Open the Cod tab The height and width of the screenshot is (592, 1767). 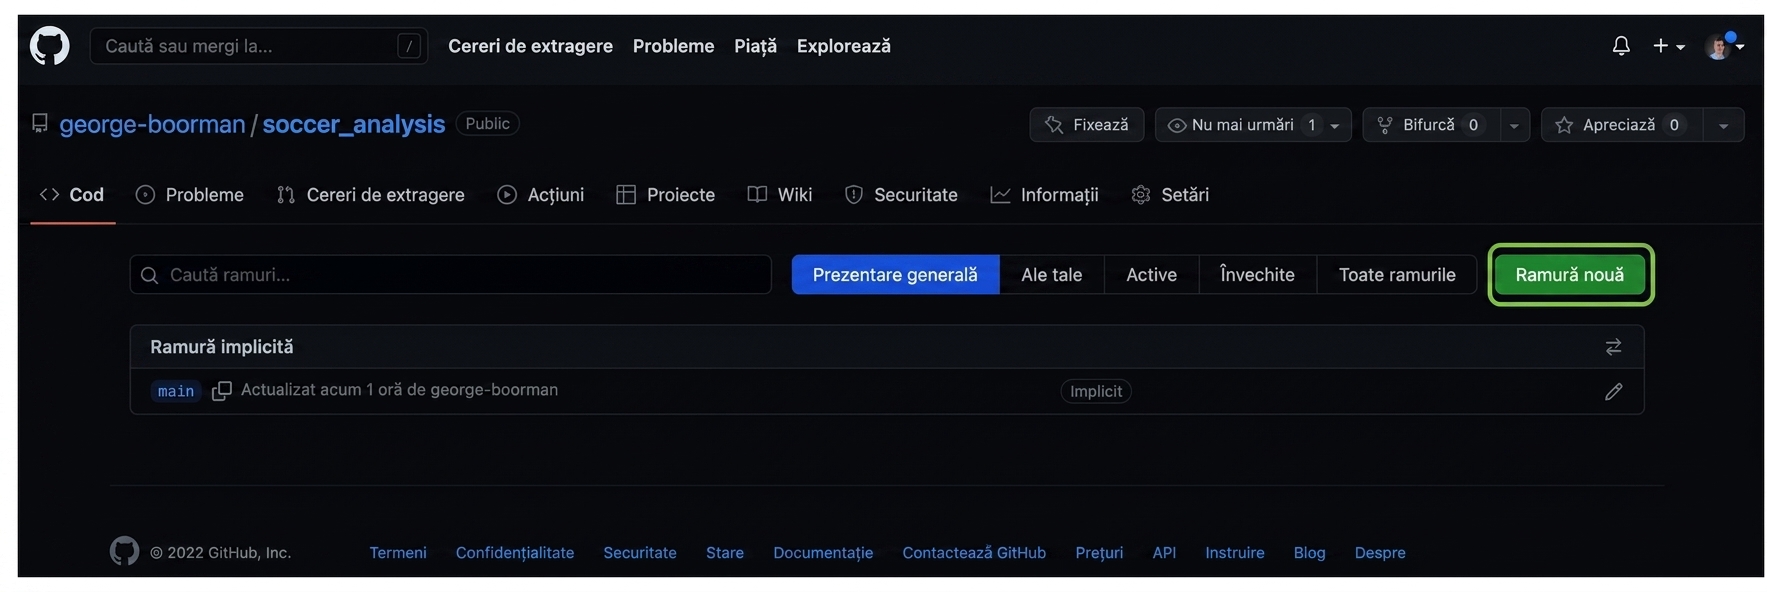(72, 195)
